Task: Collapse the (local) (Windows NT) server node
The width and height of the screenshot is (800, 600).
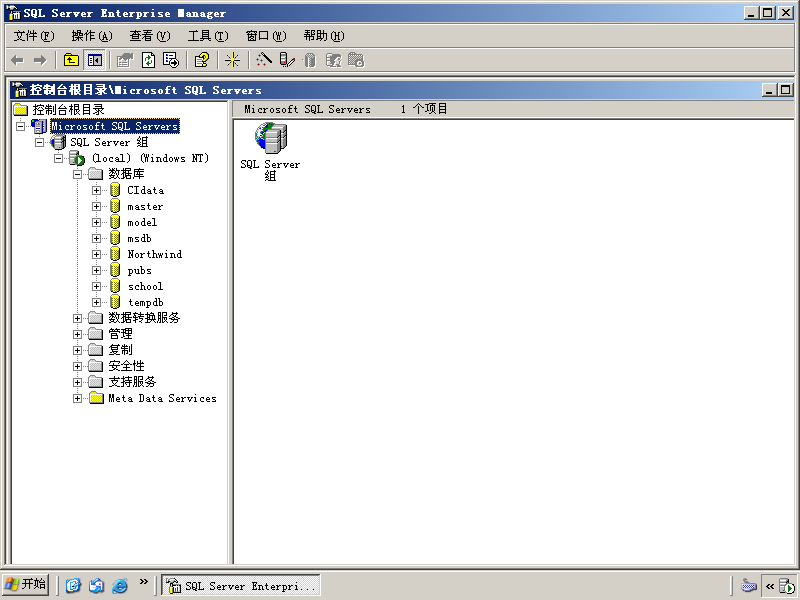Action: (58, 159)
